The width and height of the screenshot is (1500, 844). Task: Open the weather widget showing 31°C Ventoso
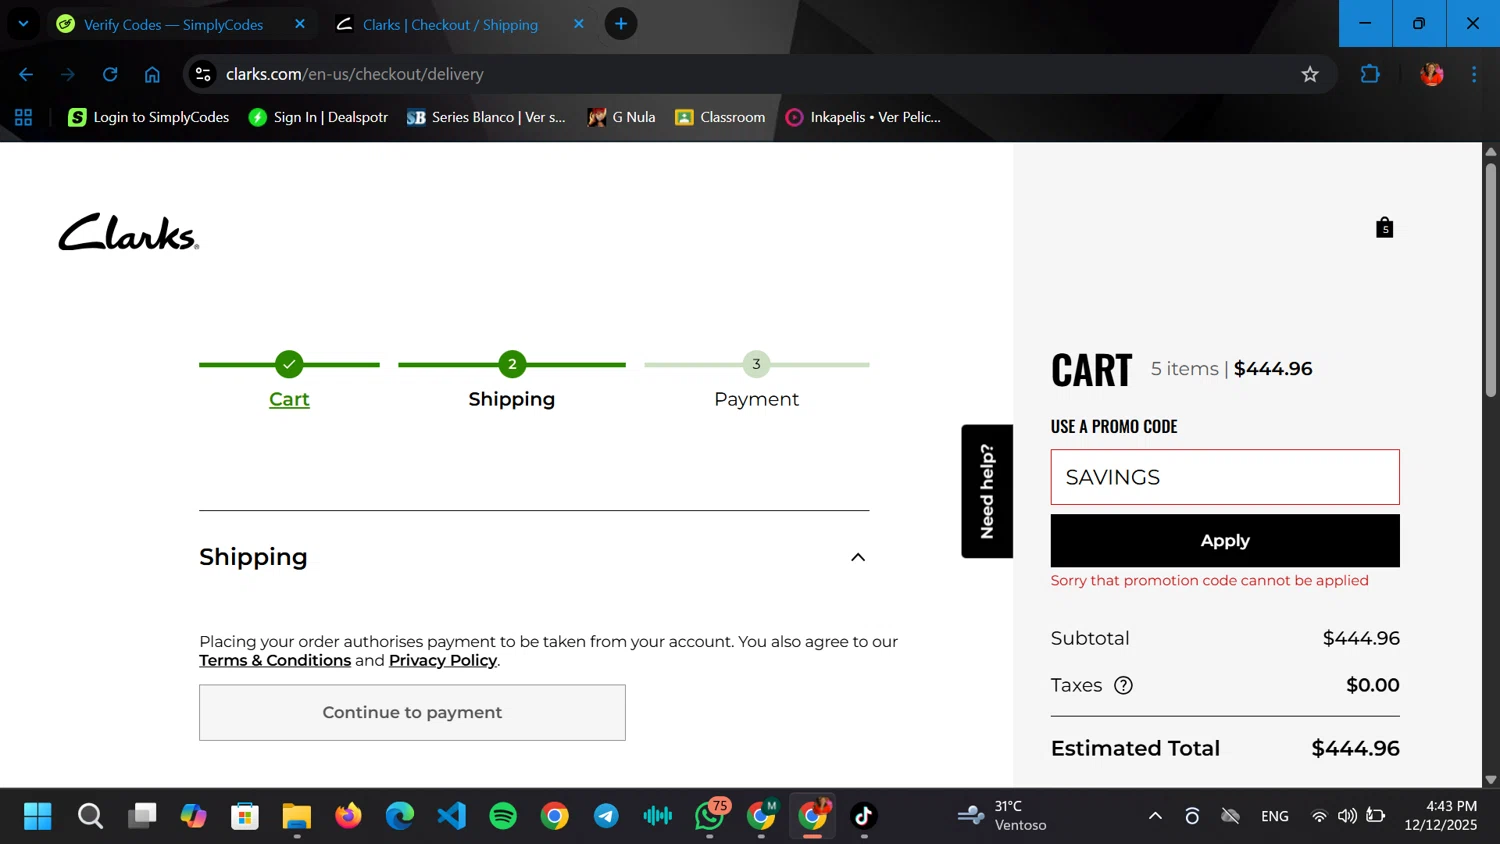pos(1002,816)
